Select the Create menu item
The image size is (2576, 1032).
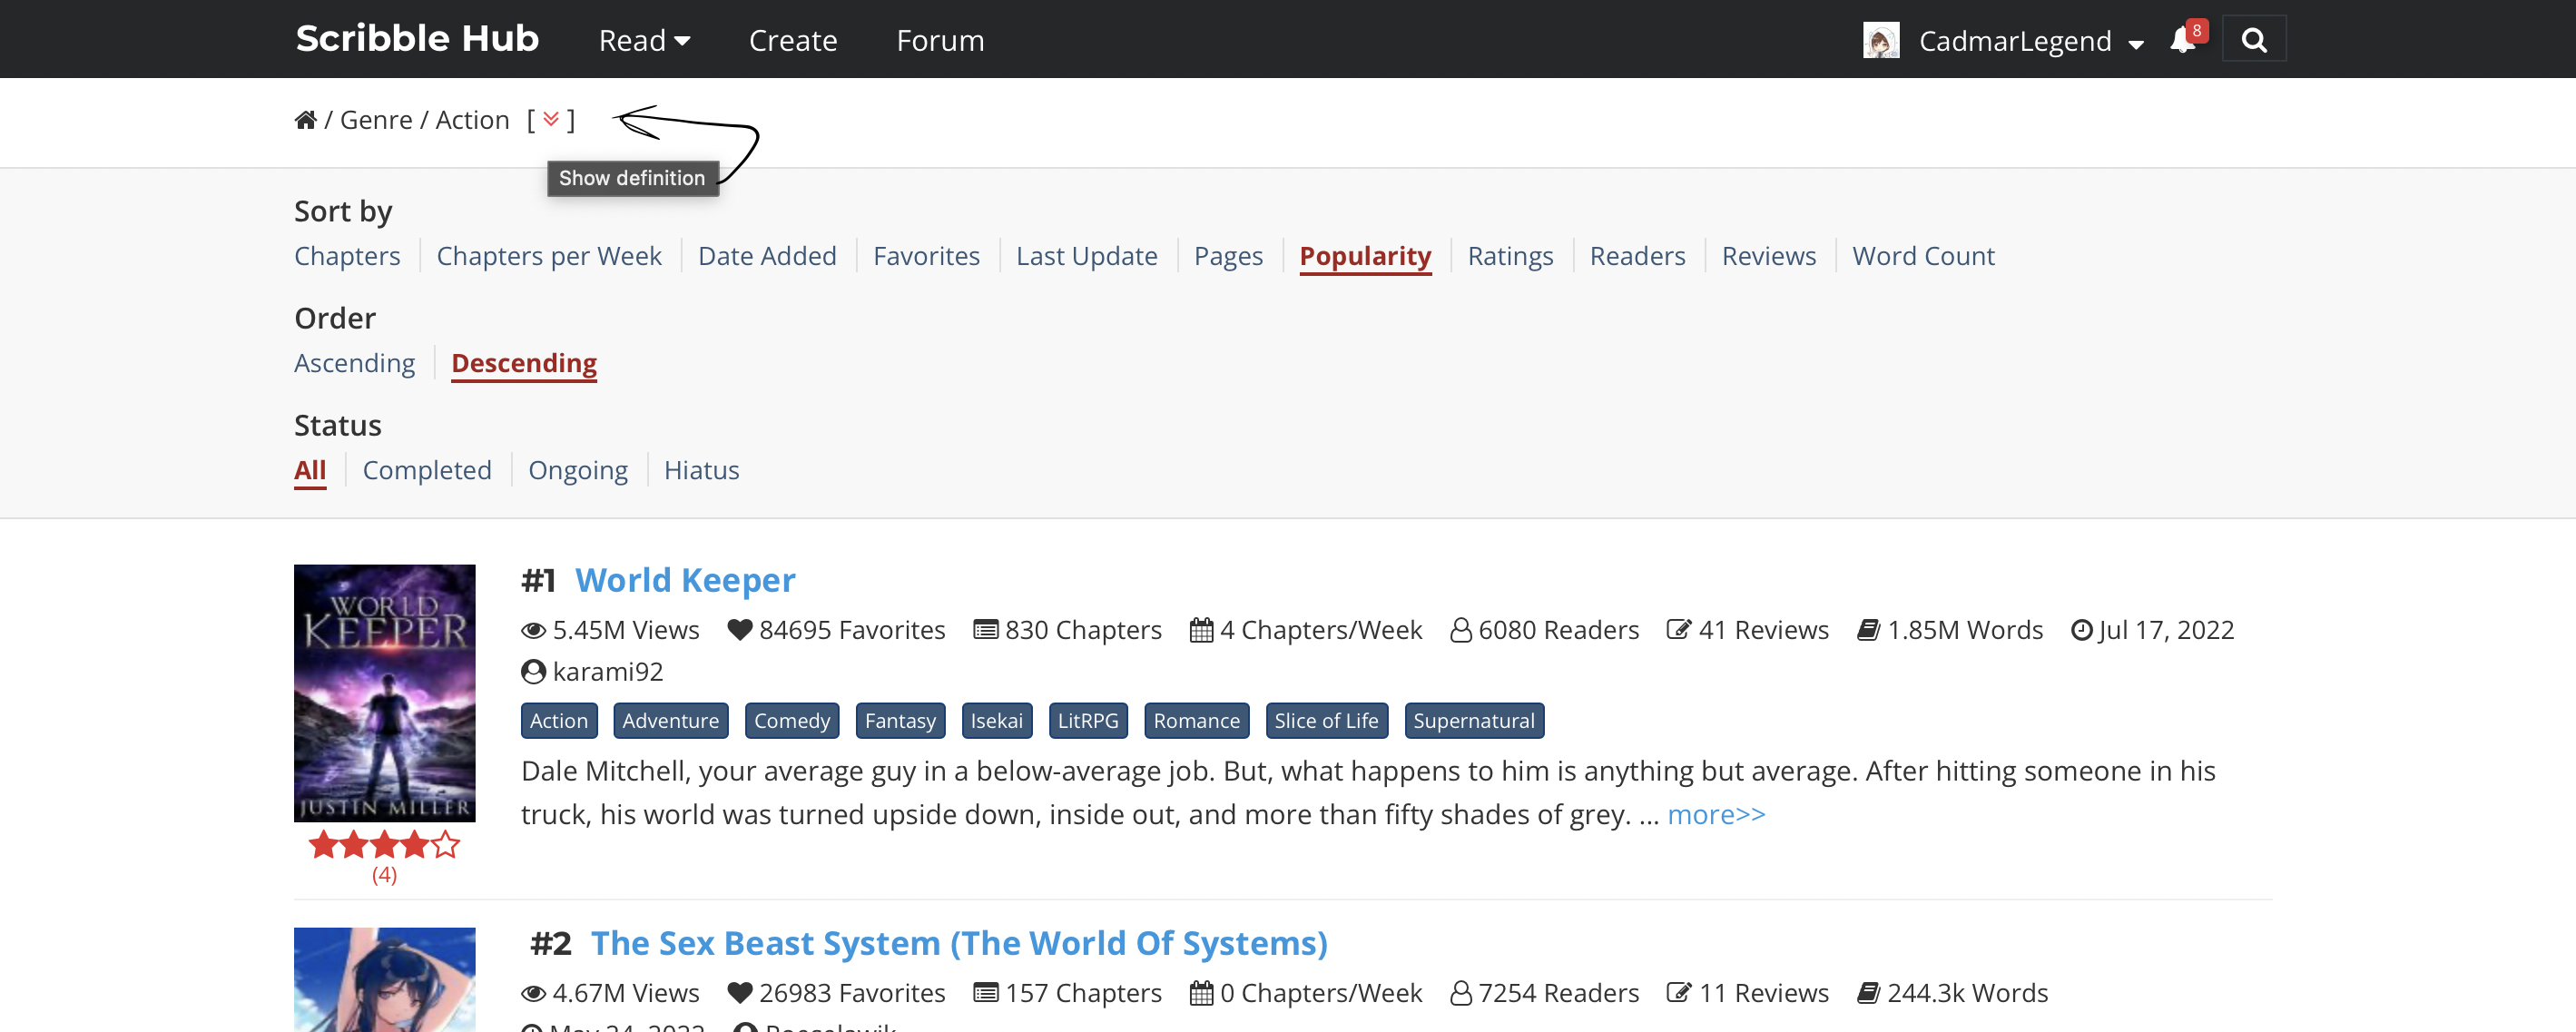[x=792, y=40]
